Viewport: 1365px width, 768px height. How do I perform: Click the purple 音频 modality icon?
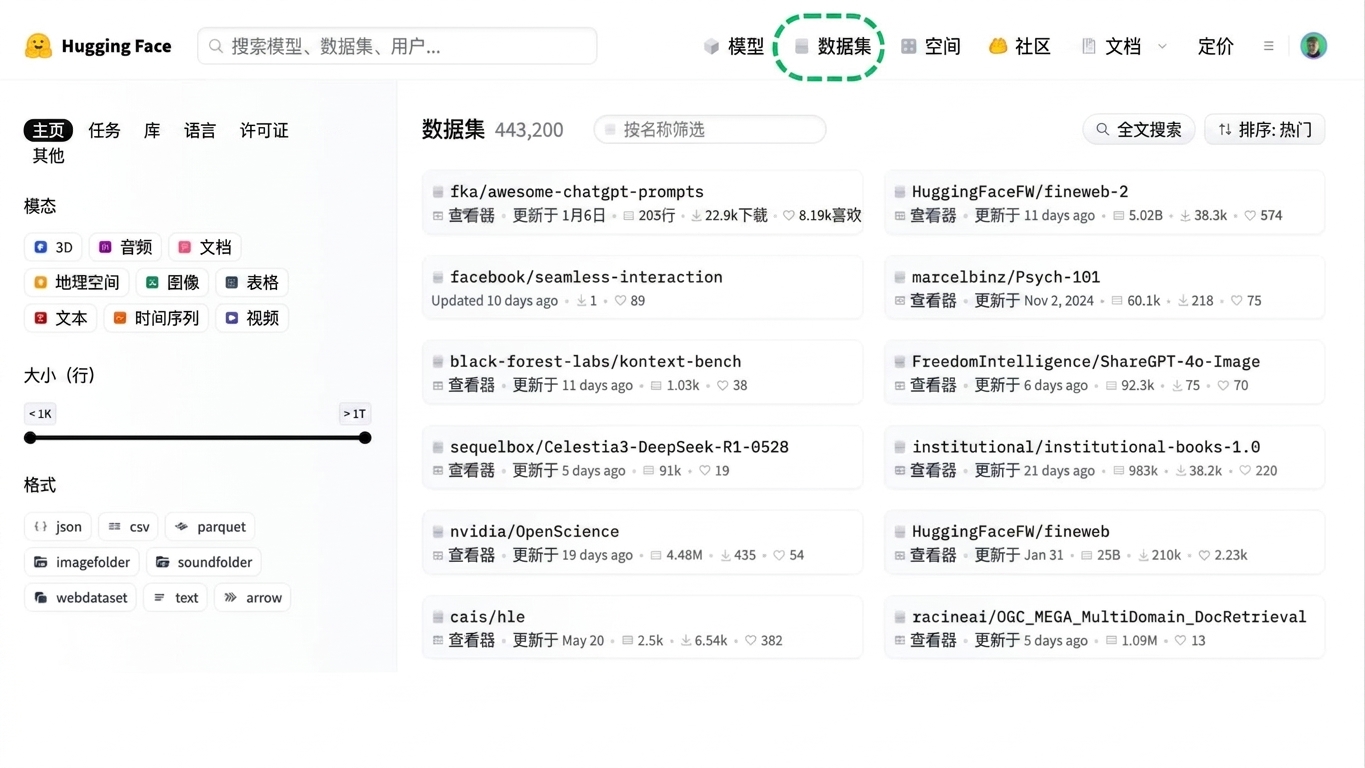(x=105, y=247)
